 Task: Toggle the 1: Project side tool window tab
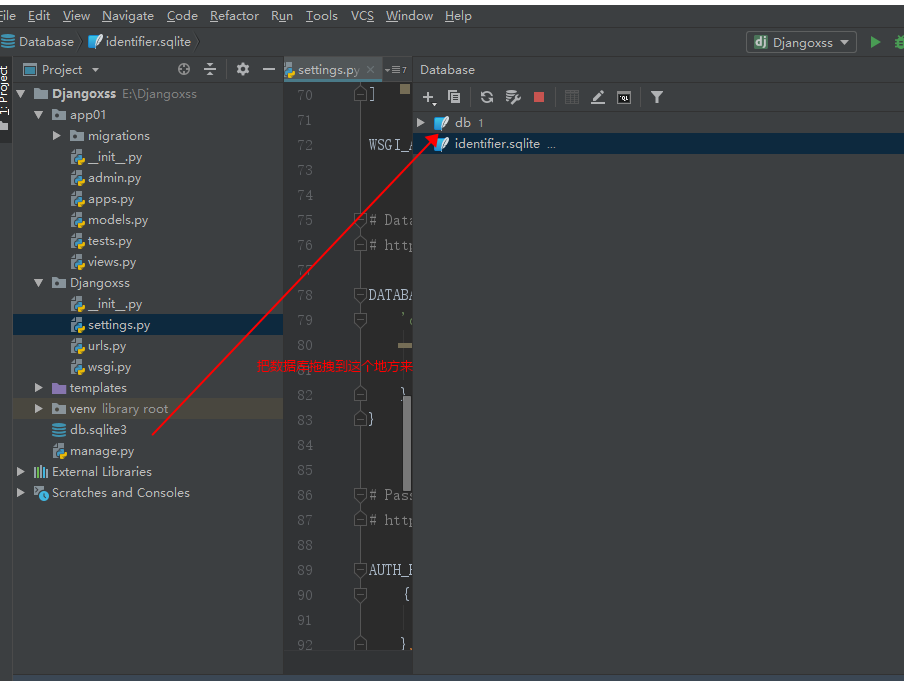pos(5,92)
